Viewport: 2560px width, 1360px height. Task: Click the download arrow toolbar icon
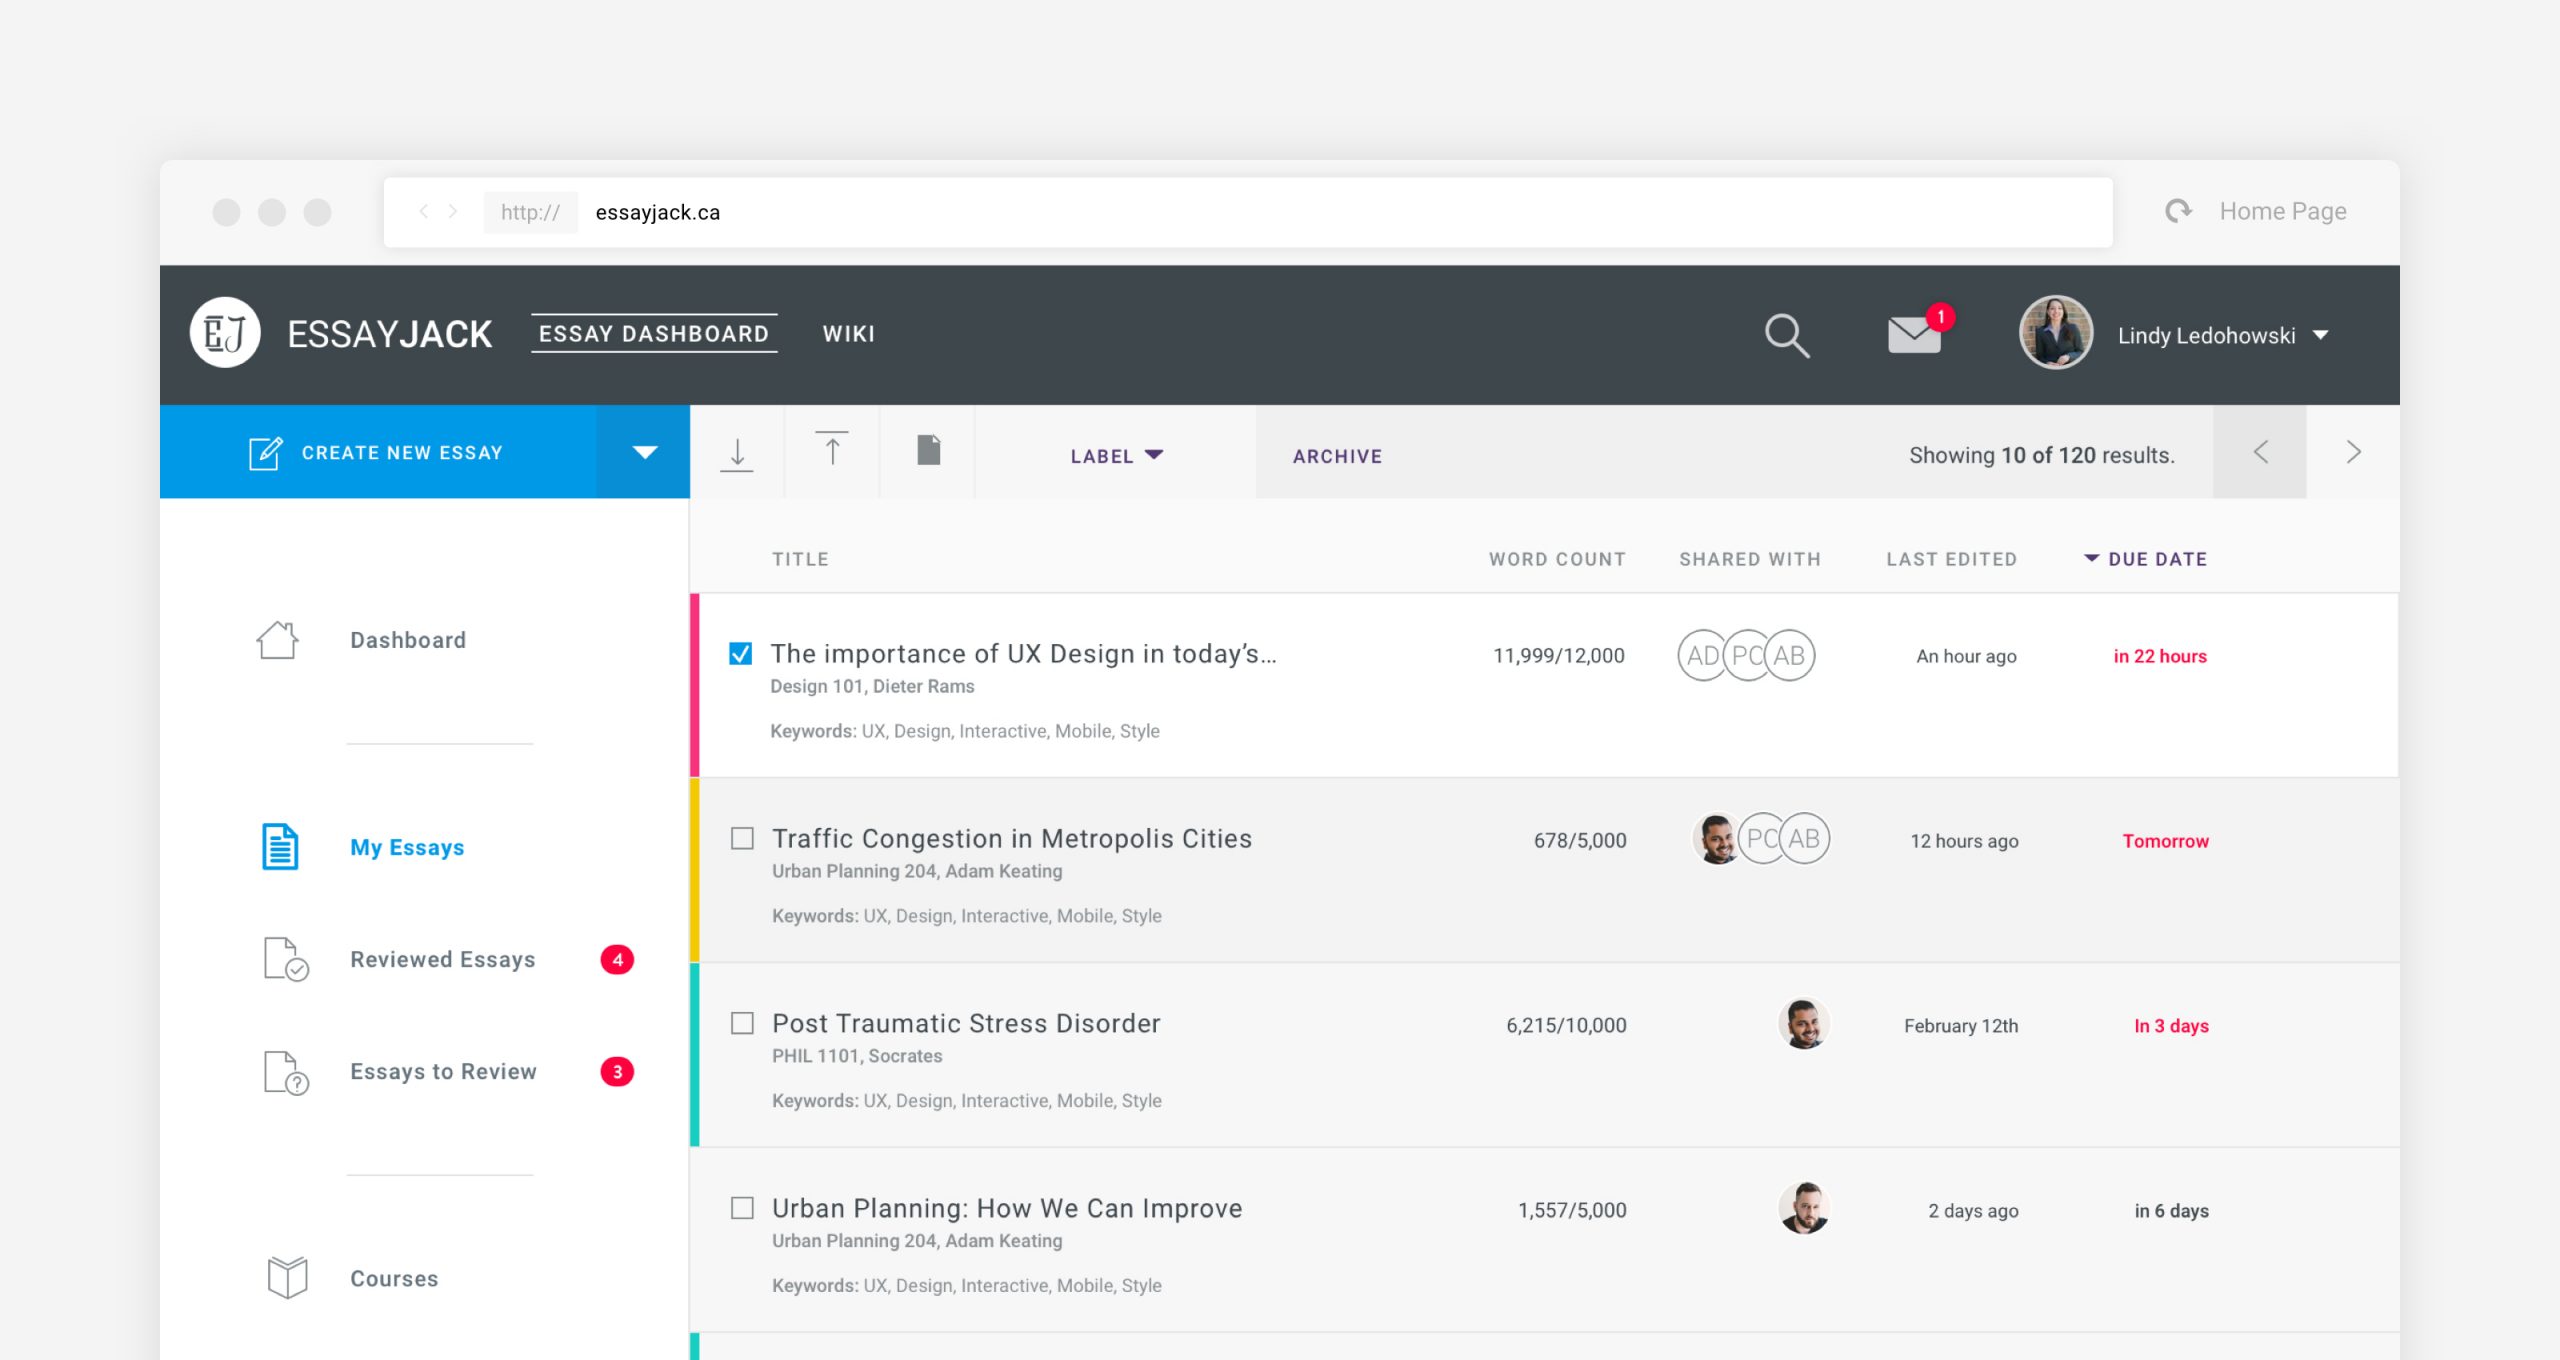737,453
